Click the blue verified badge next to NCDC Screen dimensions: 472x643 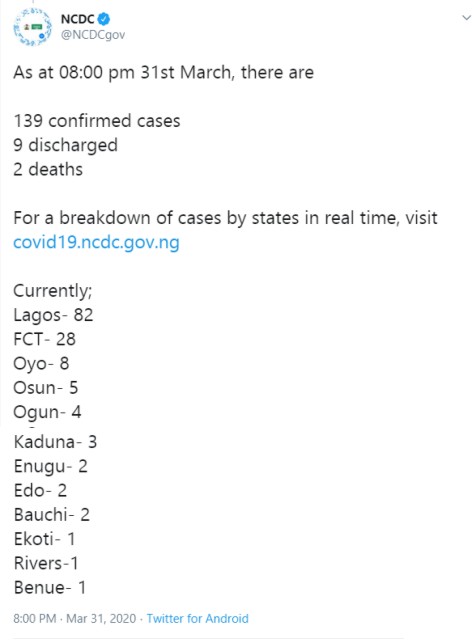[x=104, y=18]
